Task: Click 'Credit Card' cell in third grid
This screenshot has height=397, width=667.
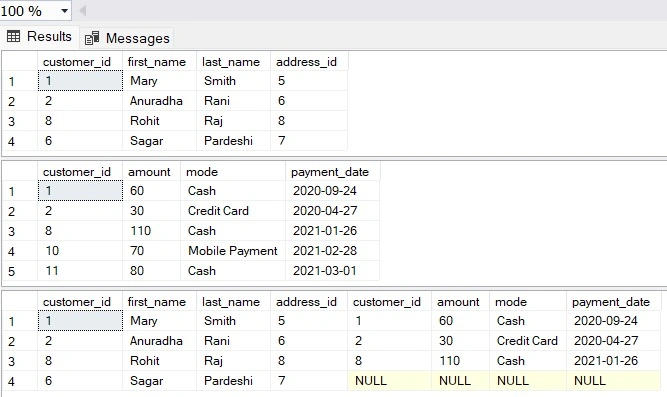Action: click(528, 341)
